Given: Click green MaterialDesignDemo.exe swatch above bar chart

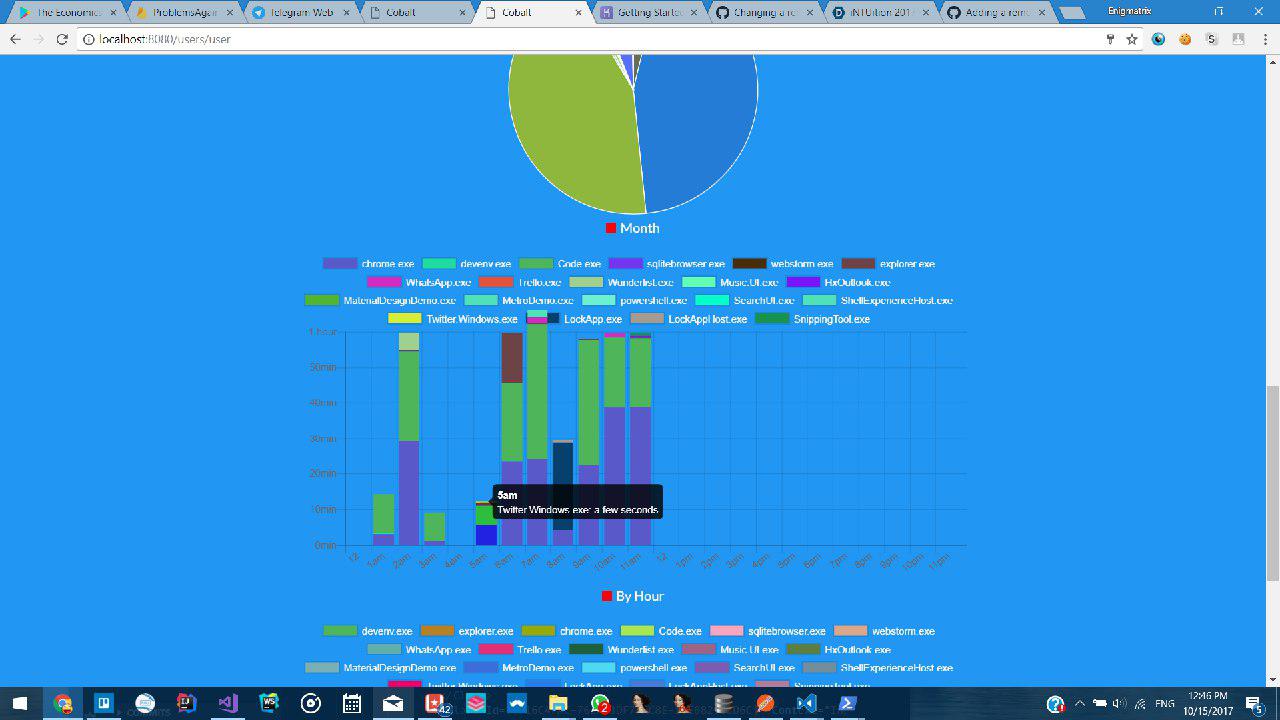Looking at the screenshot, I should [321, 300].
